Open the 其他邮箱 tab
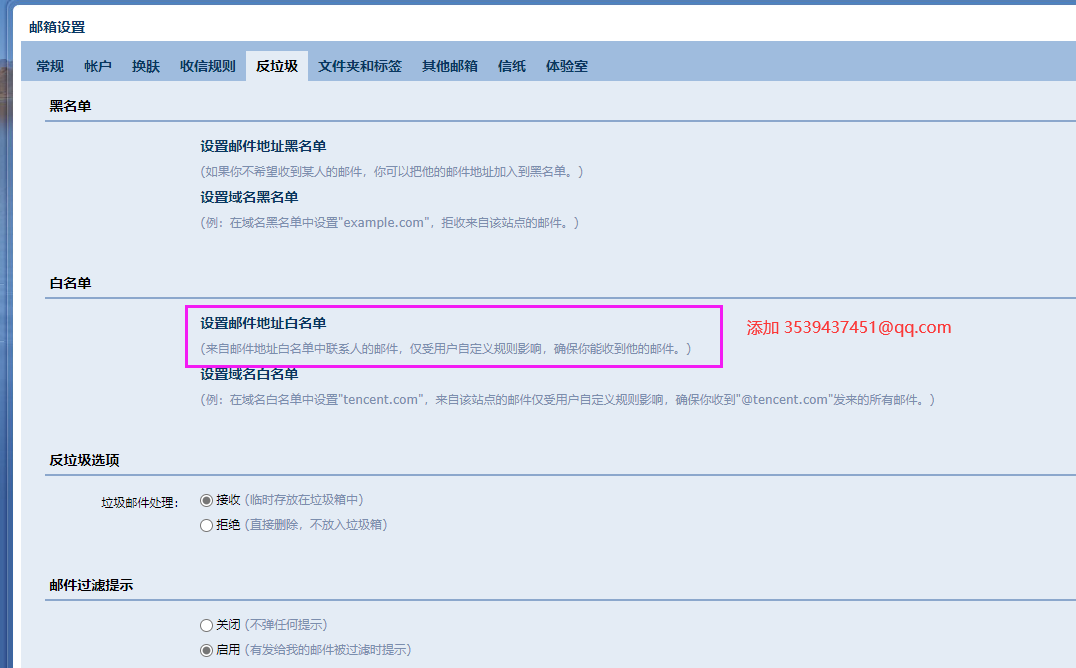Image resolution: width=1076 pixels, height=668 pixels. (450, 66)
